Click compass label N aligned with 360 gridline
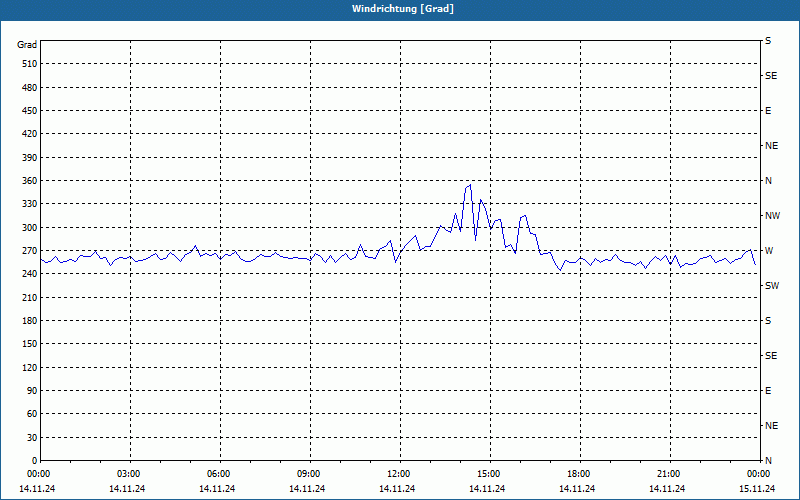 click(x=768, y=181)
